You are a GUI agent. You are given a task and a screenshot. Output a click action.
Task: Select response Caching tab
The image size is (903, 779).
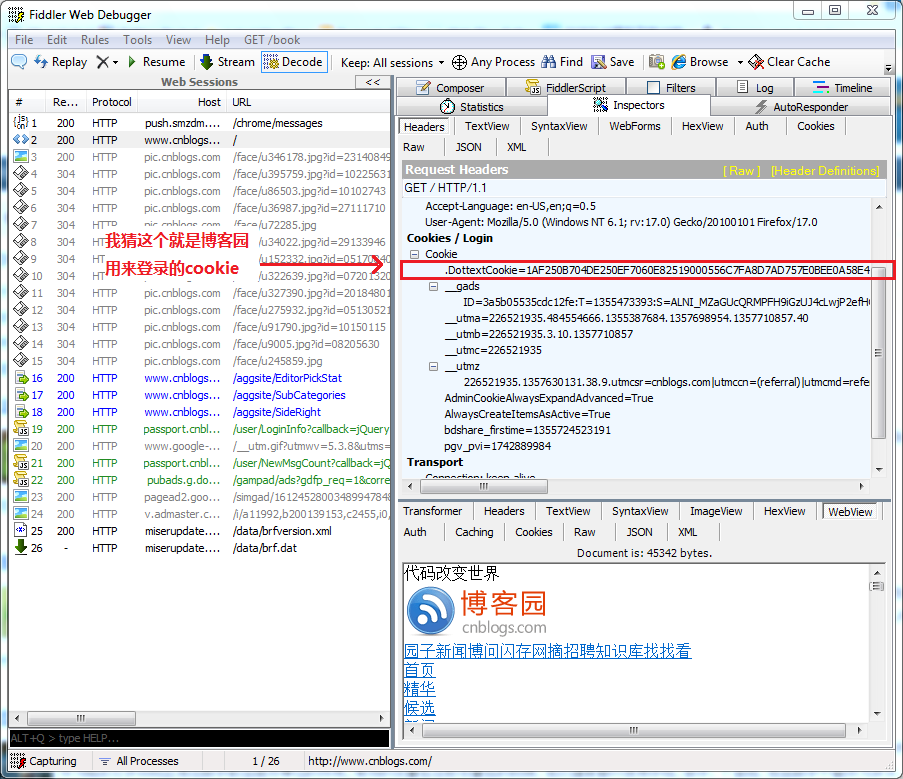coord(474,532)
